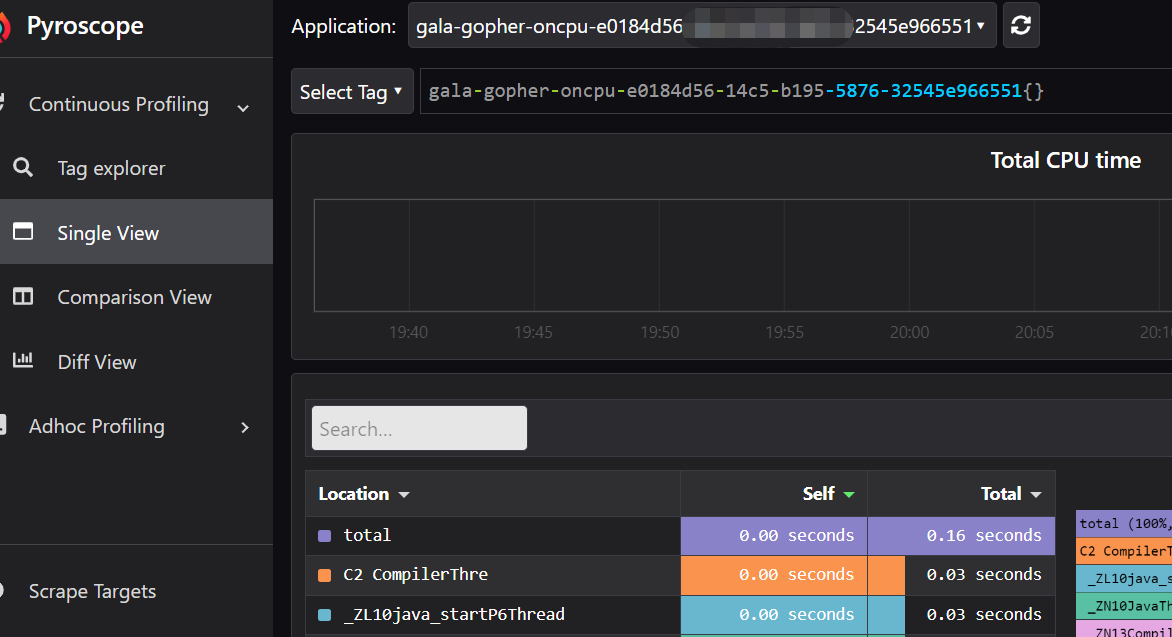Click the Diff View chart icon
Screen dimensions: 1172x637
click(23, 361)
